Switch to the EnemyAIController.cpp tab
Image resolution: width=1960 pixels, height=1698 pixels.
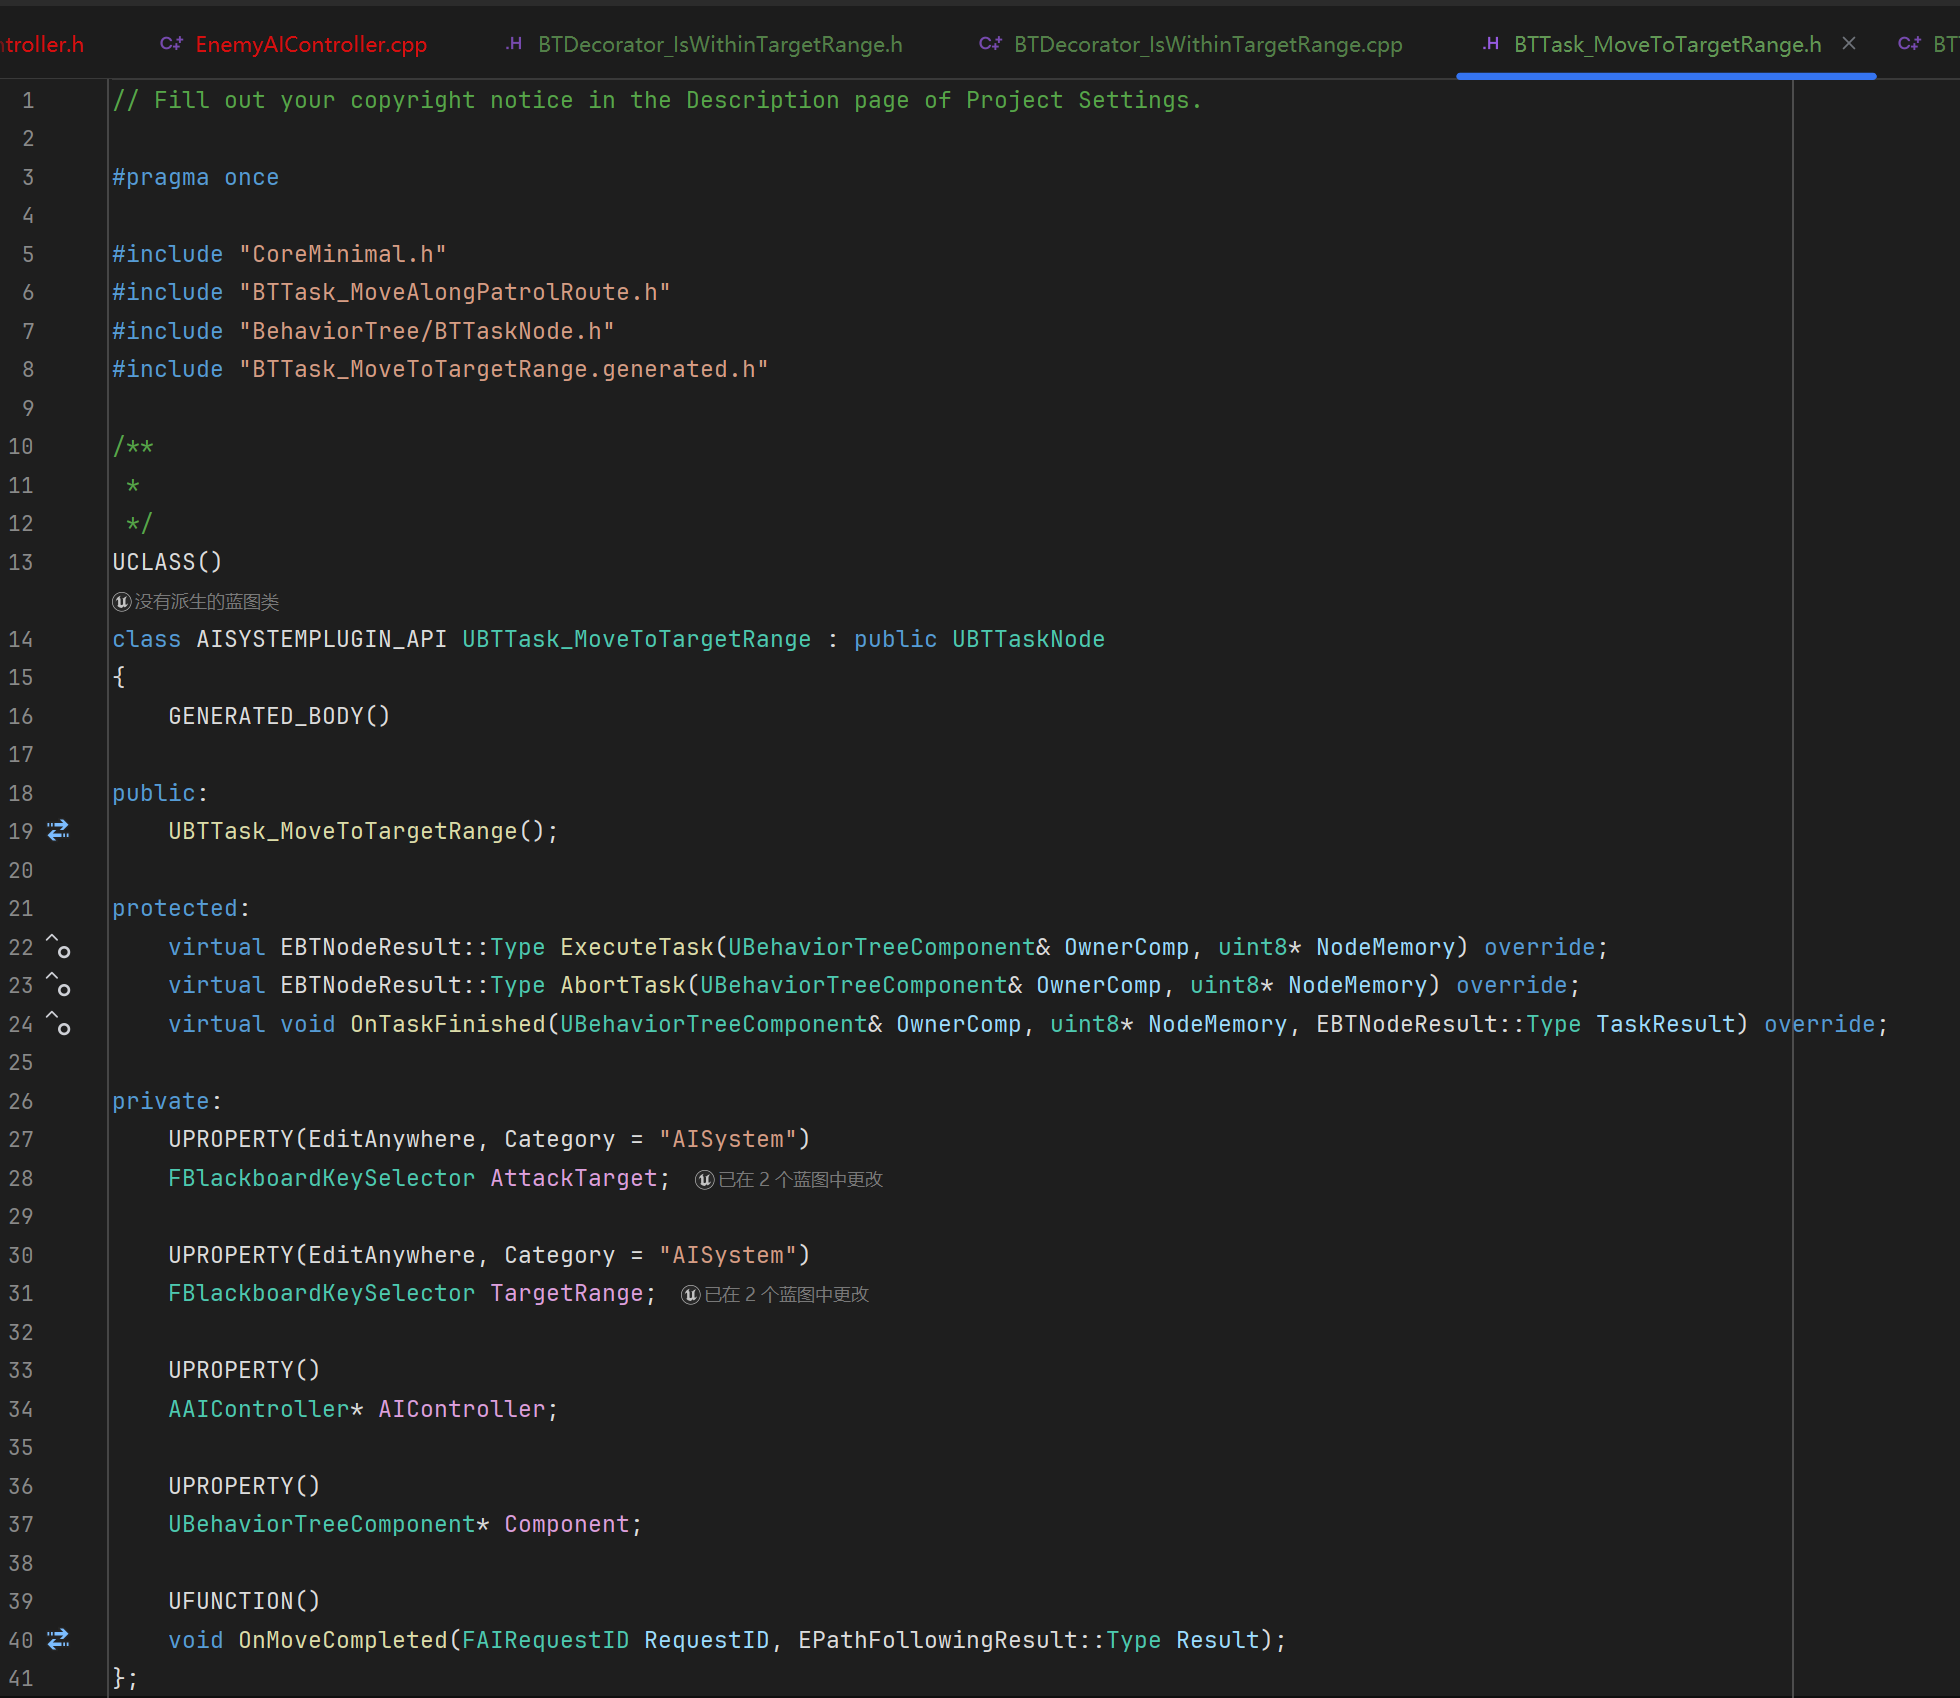pos(310,45)
